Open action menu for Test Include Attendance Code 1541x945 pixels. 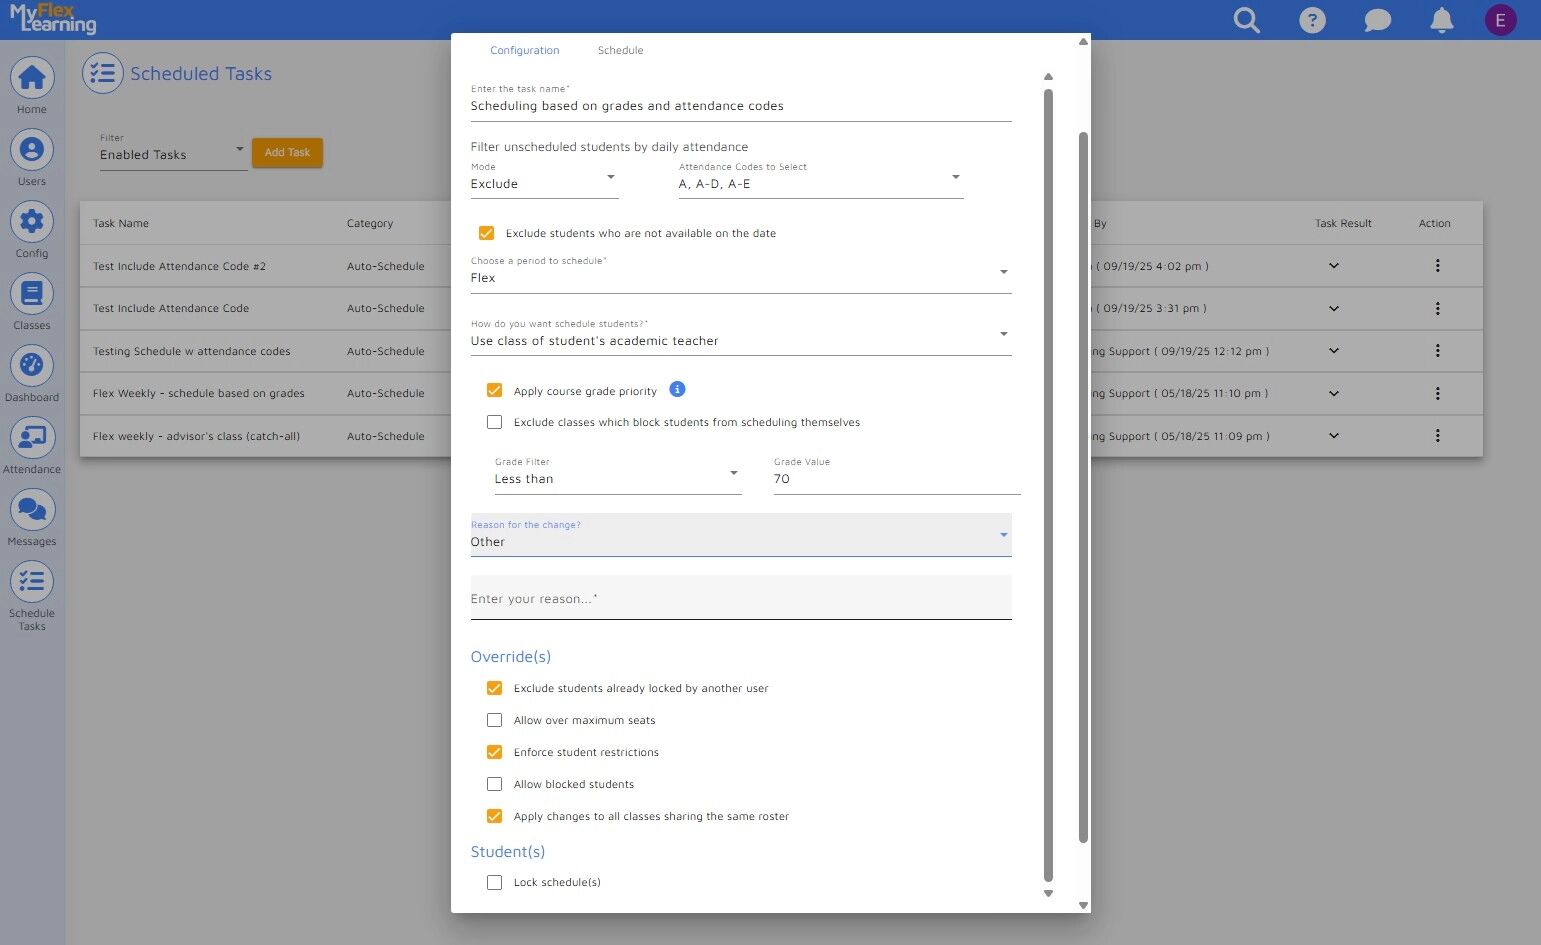[1437, 308]
